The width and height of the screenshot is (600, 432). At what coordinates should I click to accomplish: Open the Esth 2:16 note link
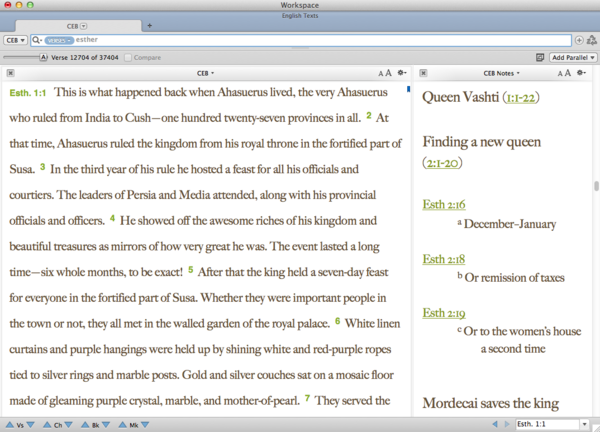click(444, 204)
